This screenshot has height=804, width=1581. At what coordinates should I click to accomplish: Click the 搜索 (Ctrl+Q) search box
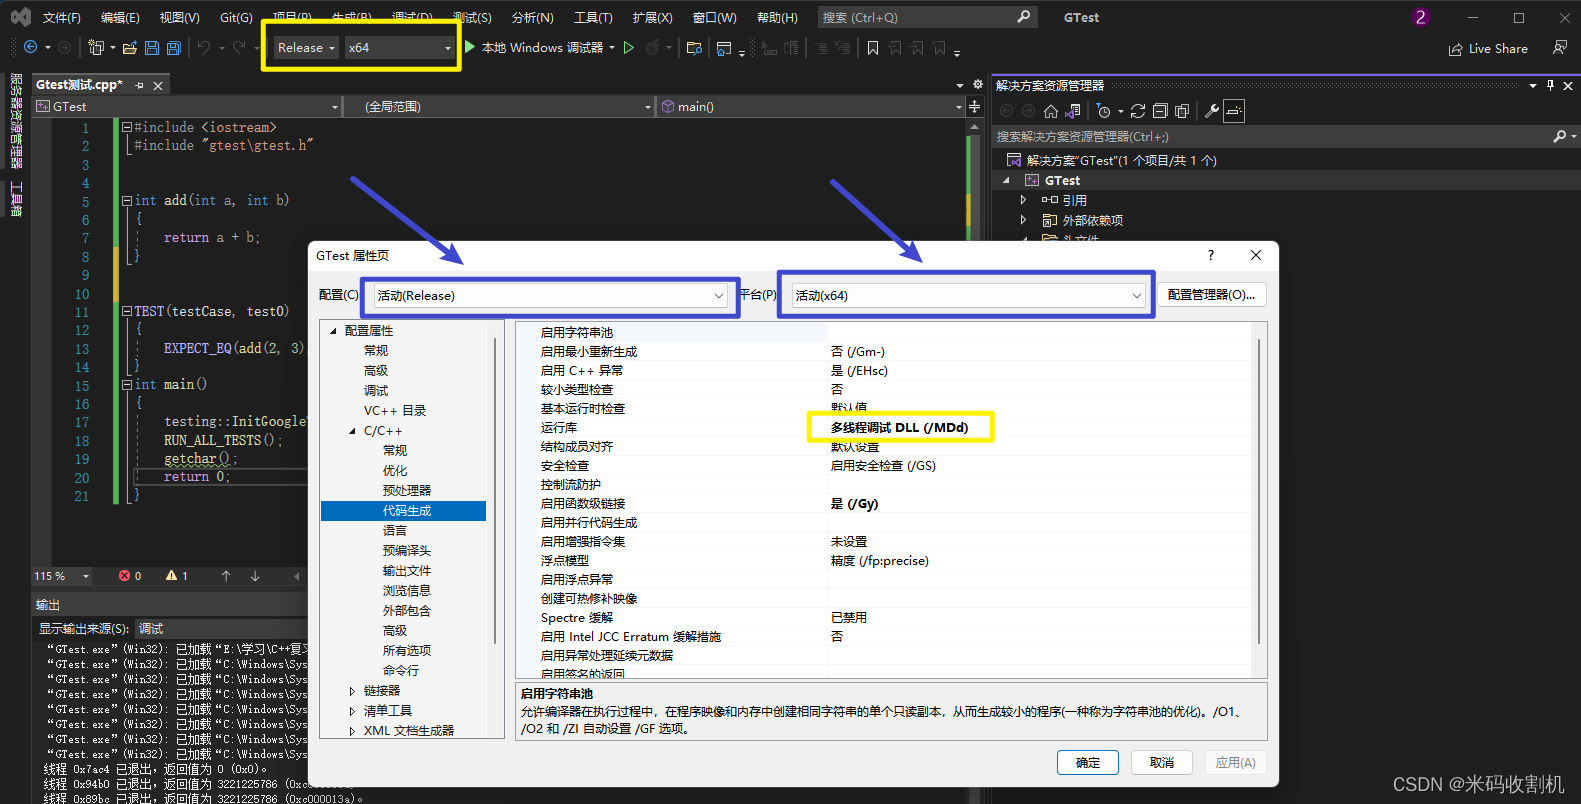click(926, 17)
